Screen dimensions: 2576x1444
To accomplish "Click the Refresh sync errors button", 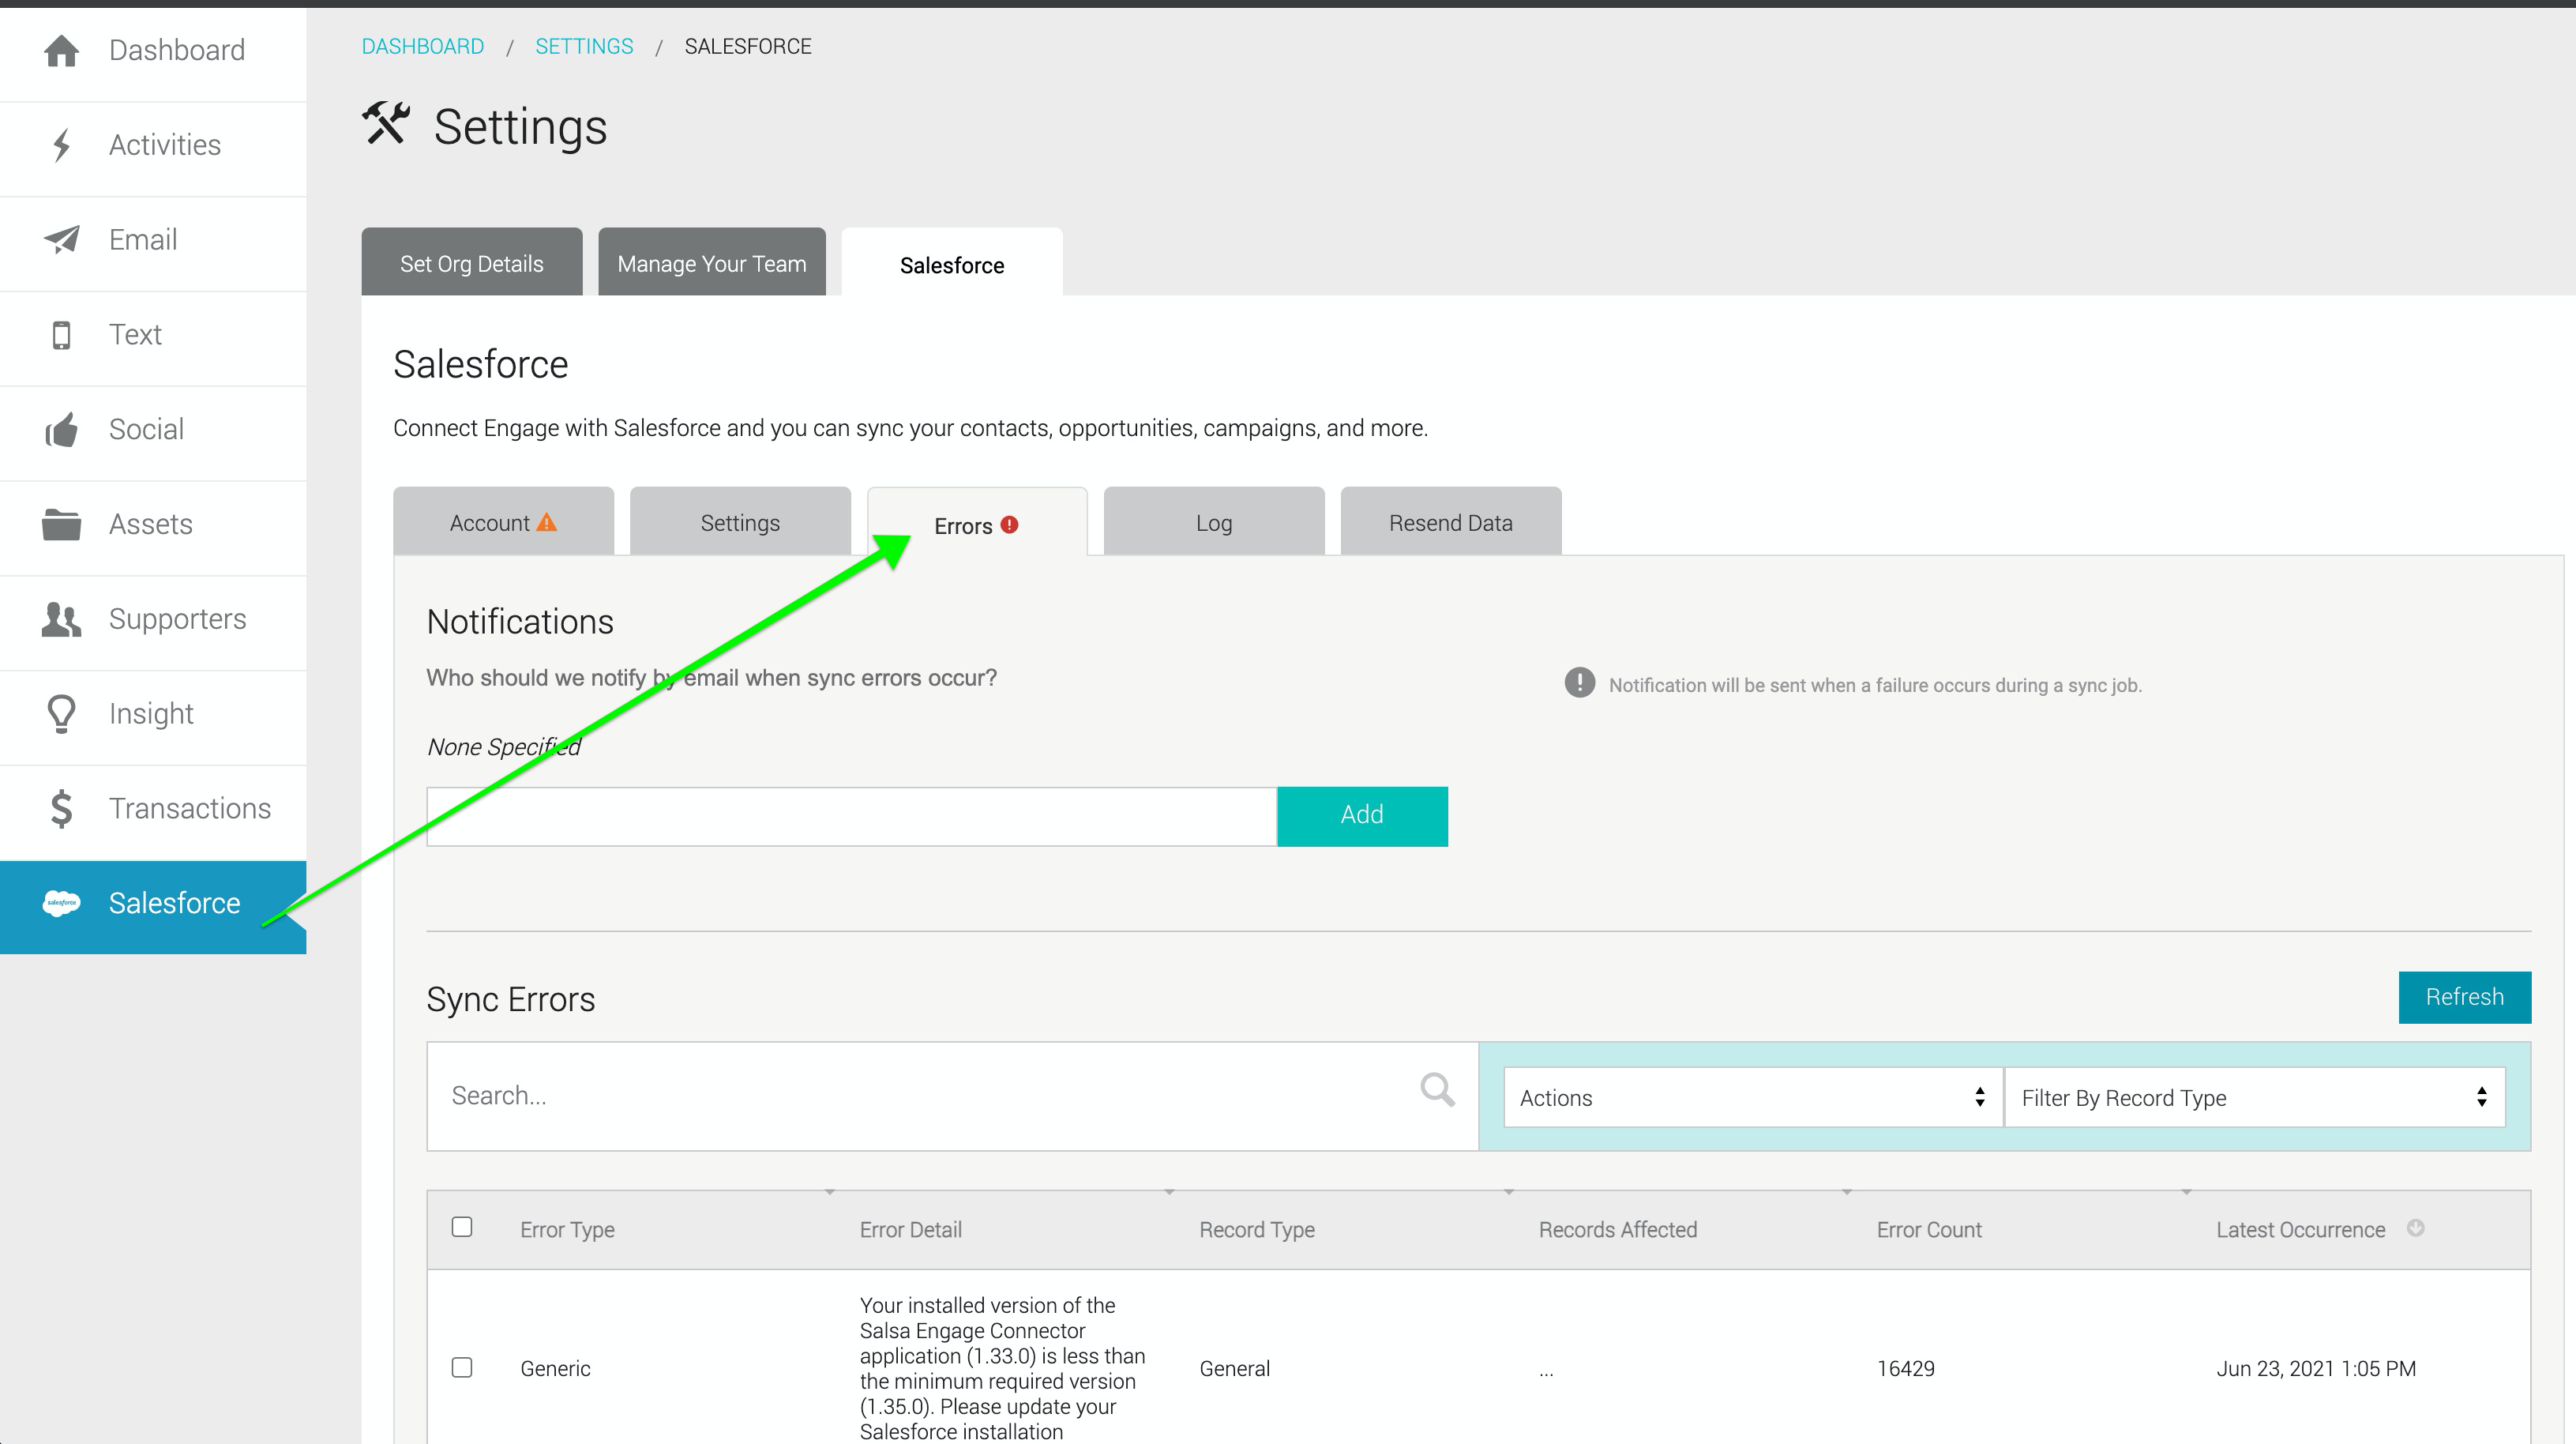I will [x=2465, y=997].
